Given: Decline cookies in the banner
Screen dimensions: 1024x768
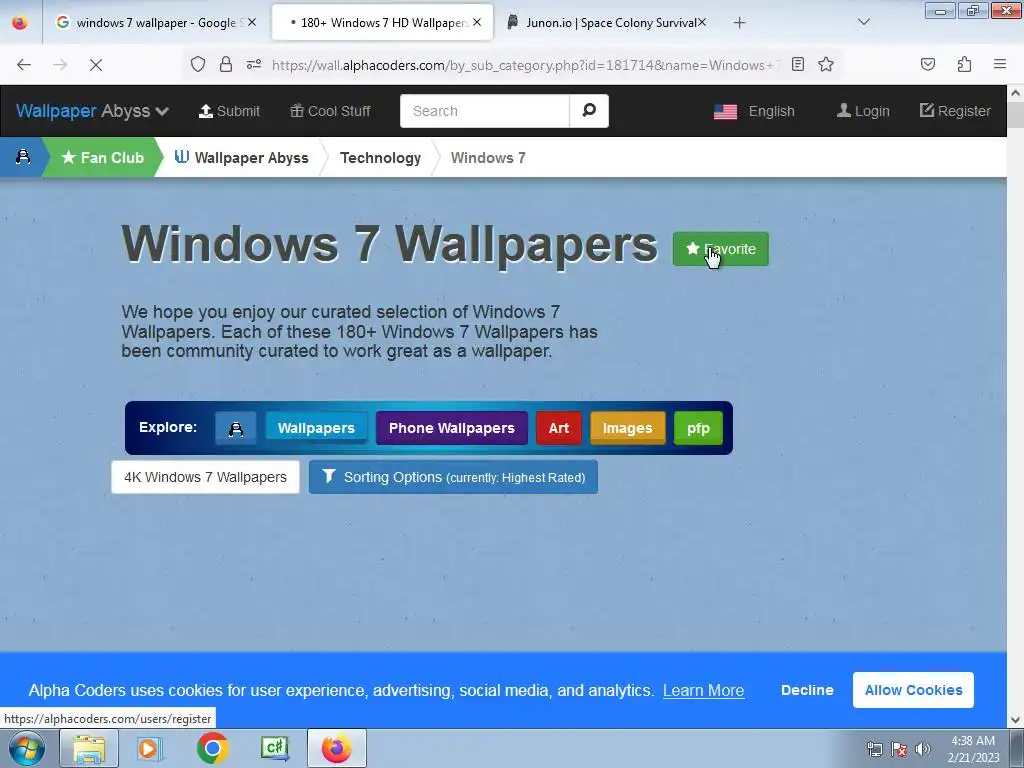Looking at the screenshot, I should click(807, 690).
